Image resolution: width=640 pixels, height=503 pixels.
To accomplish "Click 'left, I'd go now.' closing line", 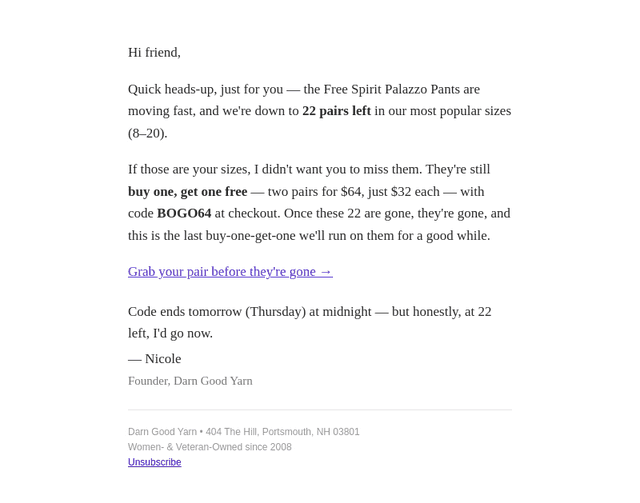I will 170,333.
